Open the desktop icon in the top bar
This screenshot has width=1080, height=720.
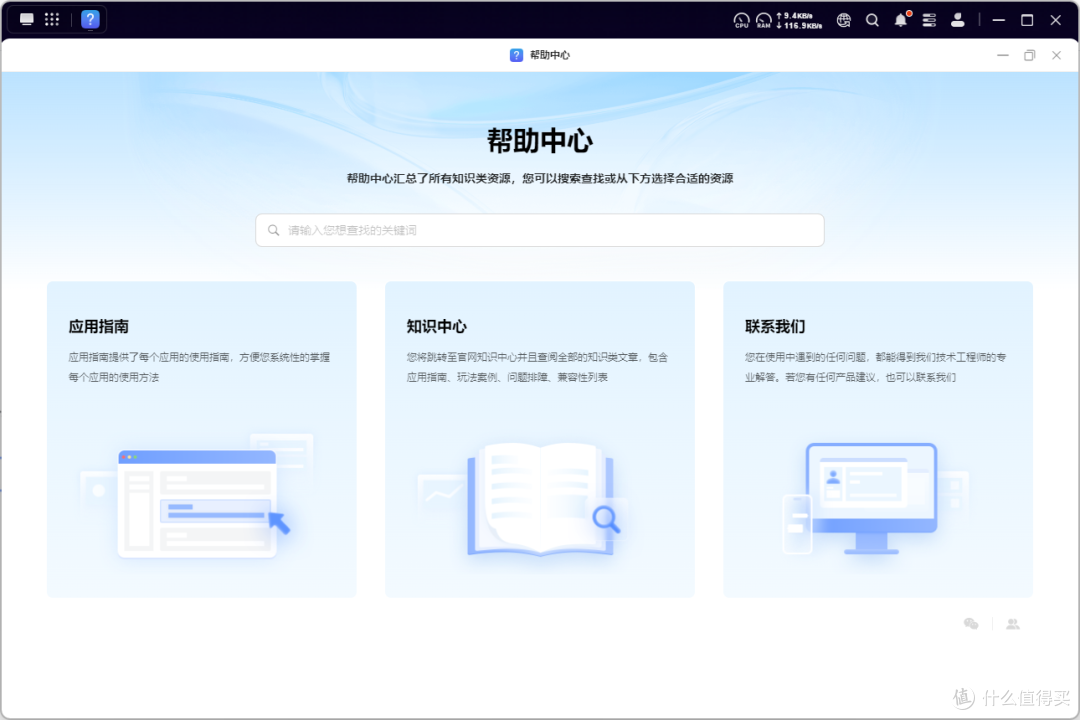pyautogui.click(x=27, y=19)
